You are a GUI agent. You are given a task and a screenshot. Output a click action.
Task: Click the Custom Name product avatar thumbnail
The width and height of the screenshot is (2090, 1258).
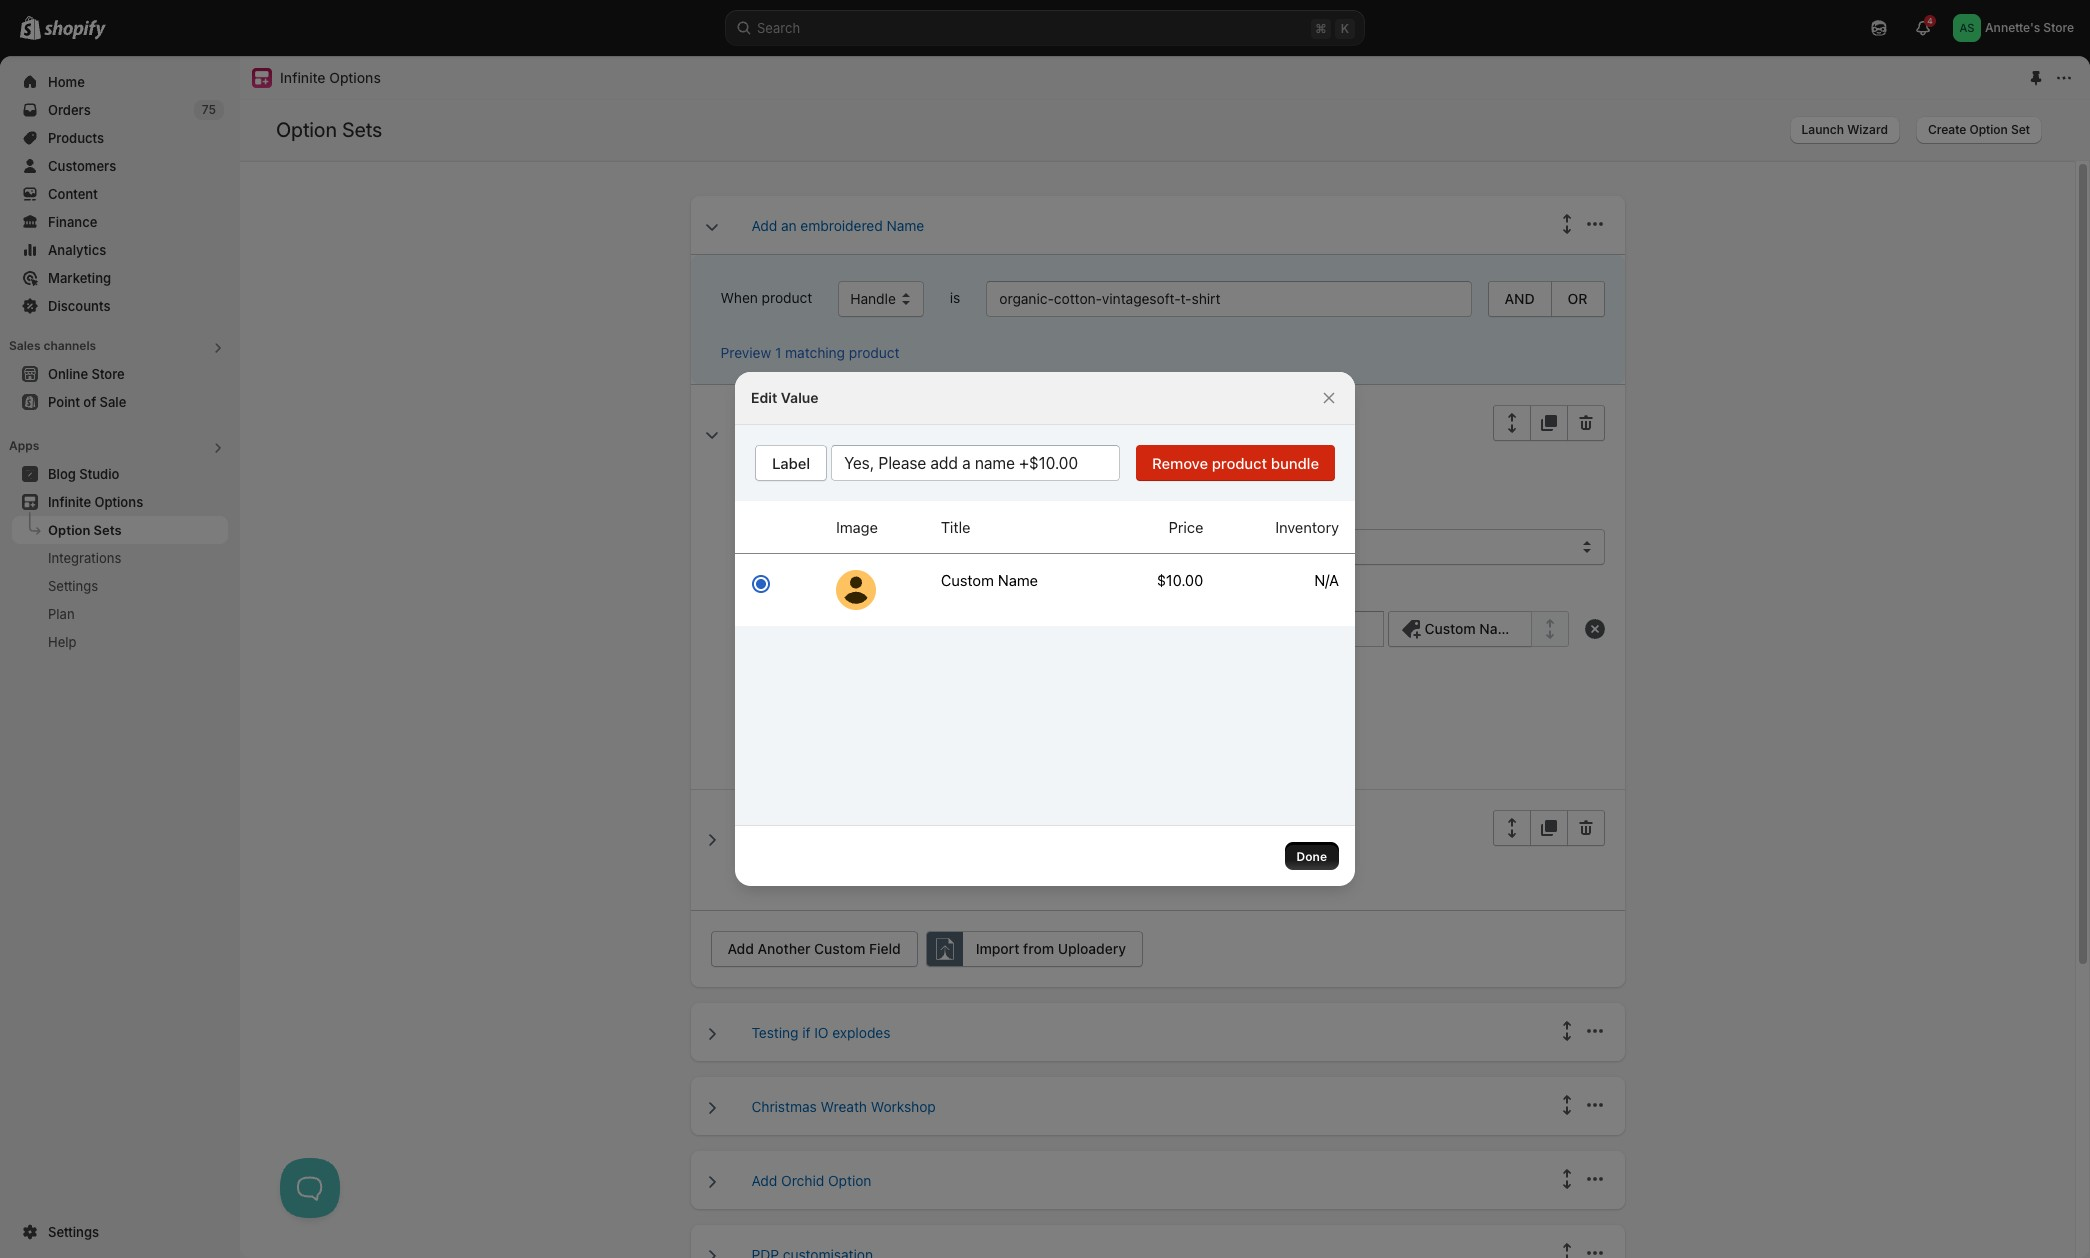[855, 590]
